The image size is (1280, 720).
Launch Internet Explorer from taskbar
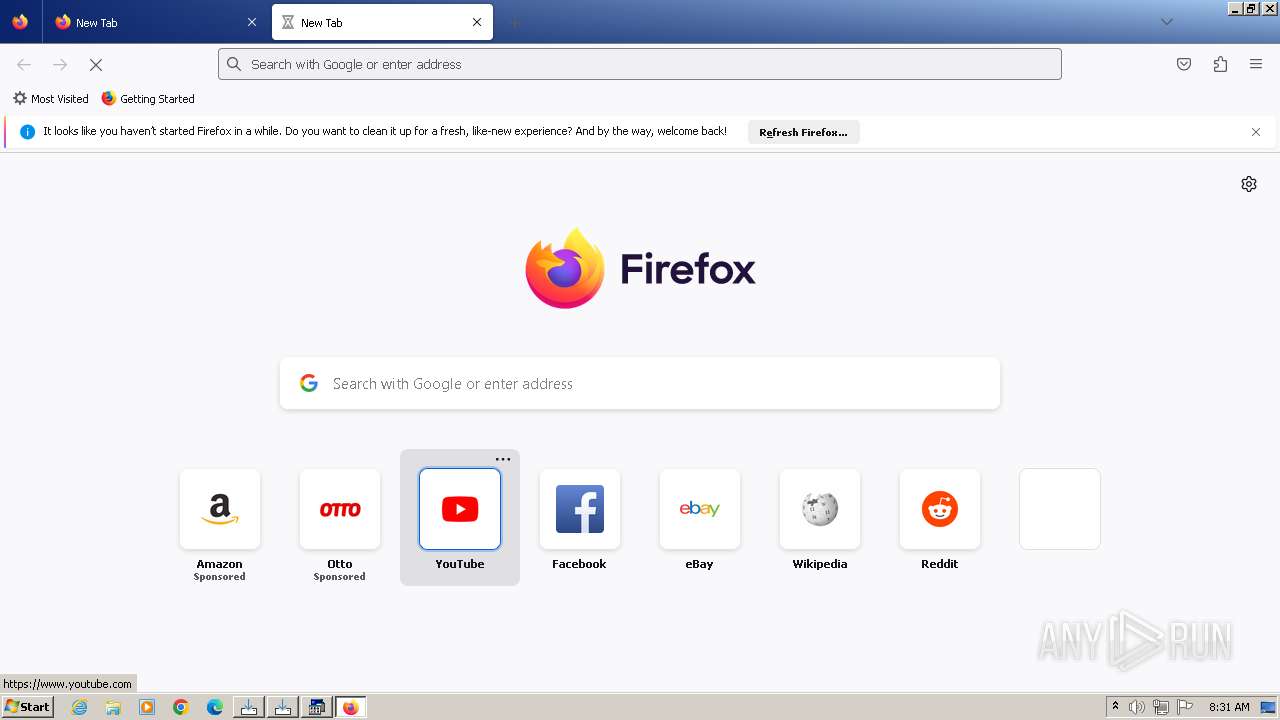(x=80, y=707)
